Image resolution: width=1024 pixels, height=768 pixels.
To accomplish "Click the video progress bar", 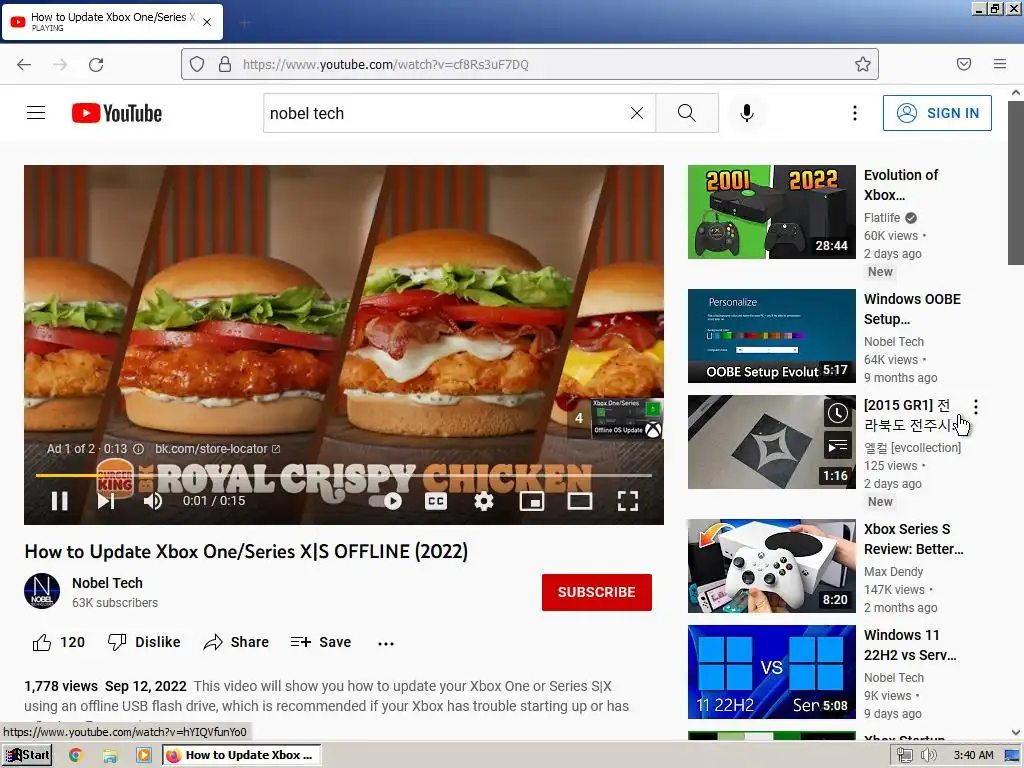I will (x=344, y=475).
